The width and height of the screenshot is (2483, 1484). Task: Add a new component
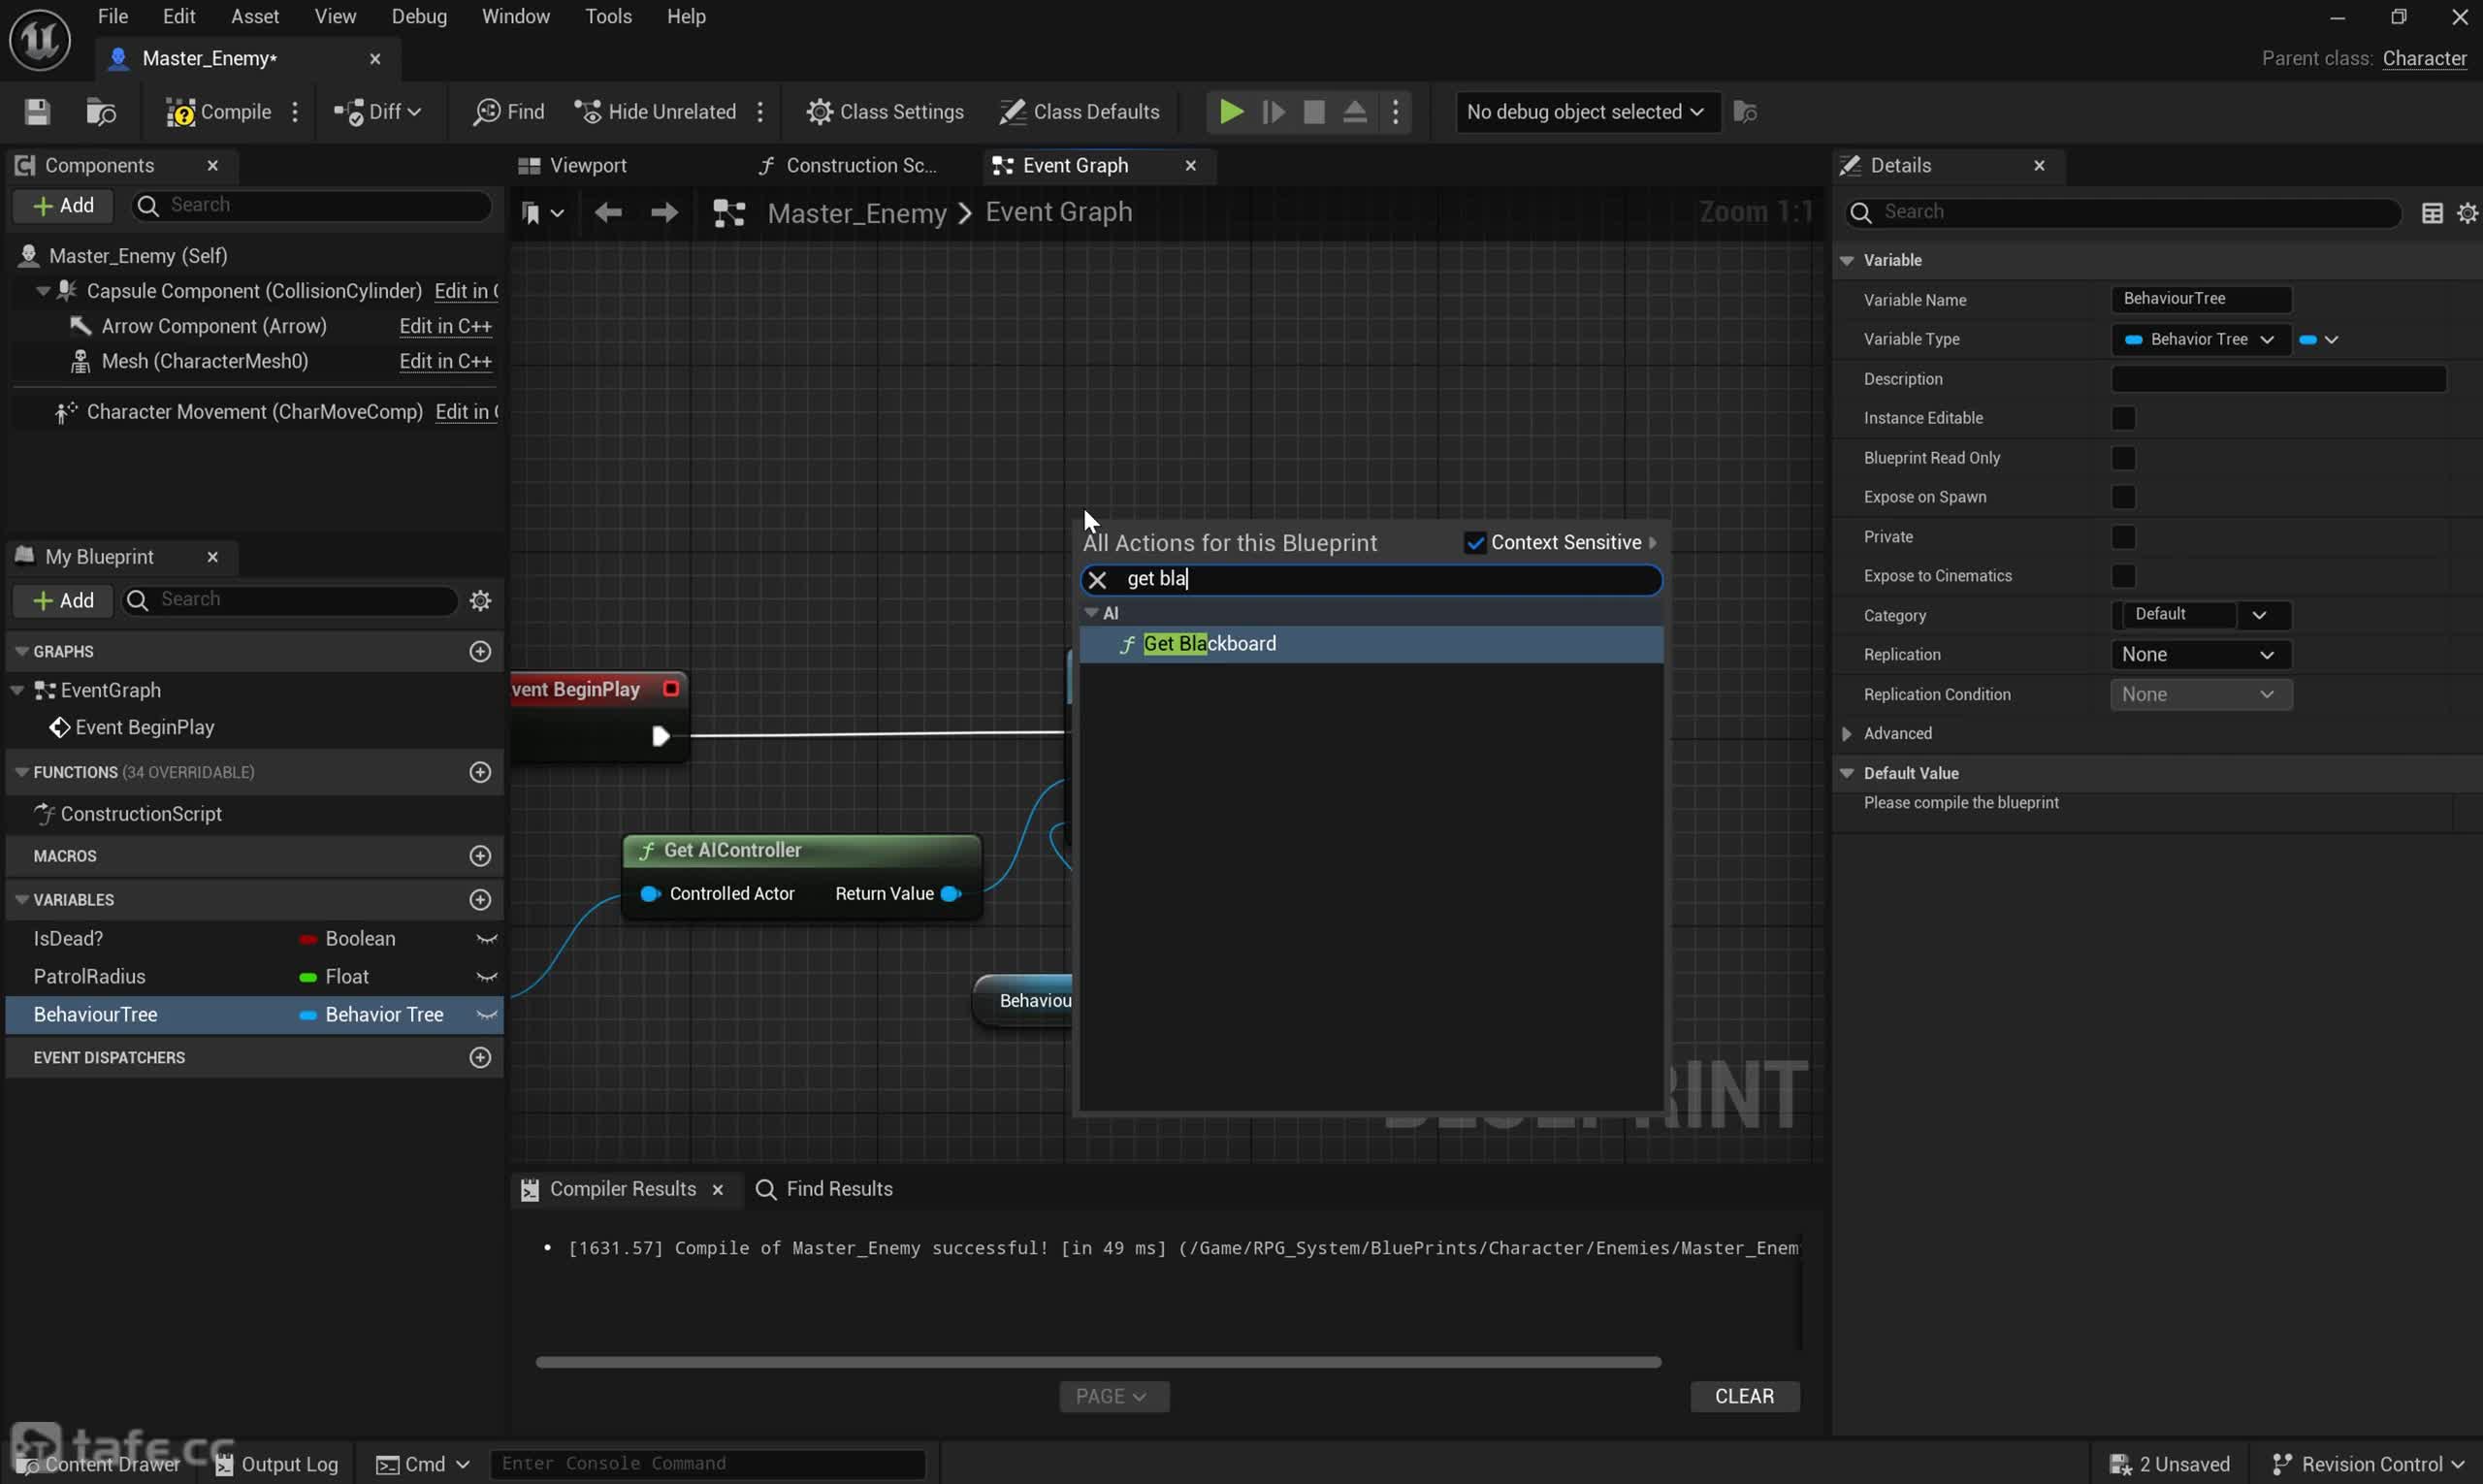[63, 206]
